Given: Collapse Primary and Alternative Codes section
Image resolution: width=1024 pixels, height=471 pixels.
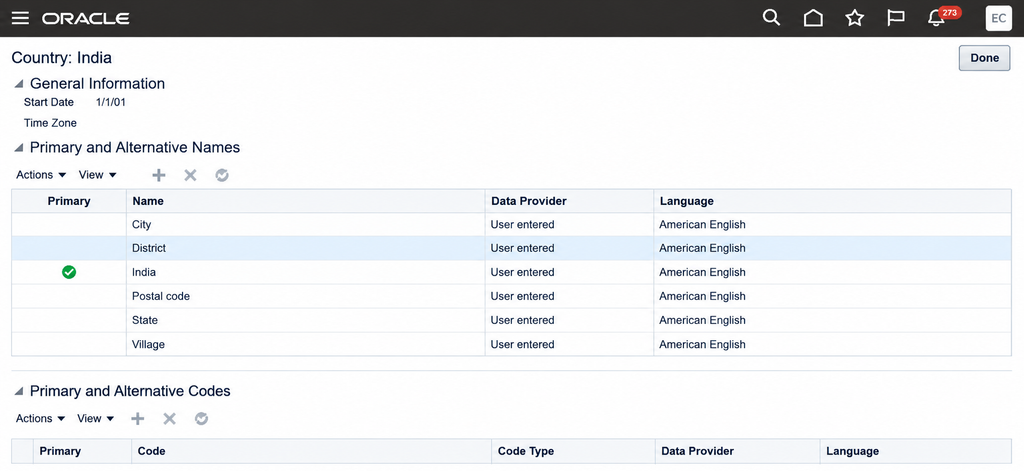Looking at the screenshot, I should click(19, 392).
